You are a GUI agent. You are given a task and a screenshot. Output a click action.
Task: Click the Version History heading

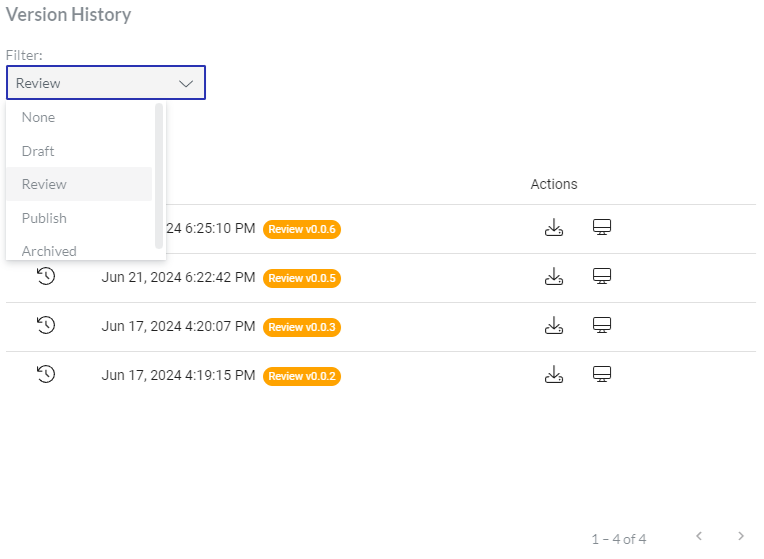pos(68,15)
